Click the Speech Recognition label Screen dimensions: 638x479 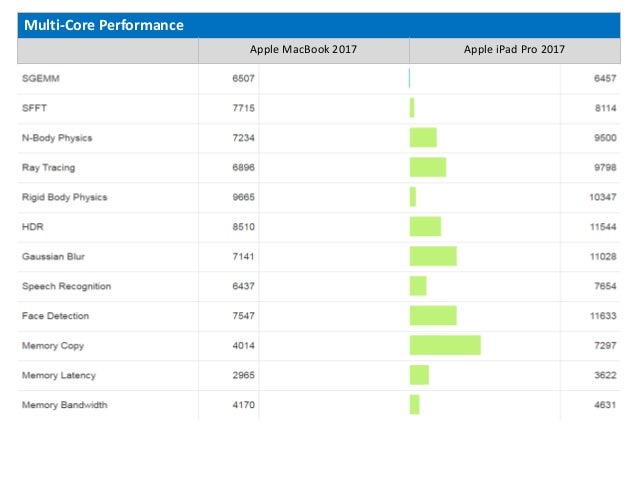pyautogui.click(x=66, y=286)
